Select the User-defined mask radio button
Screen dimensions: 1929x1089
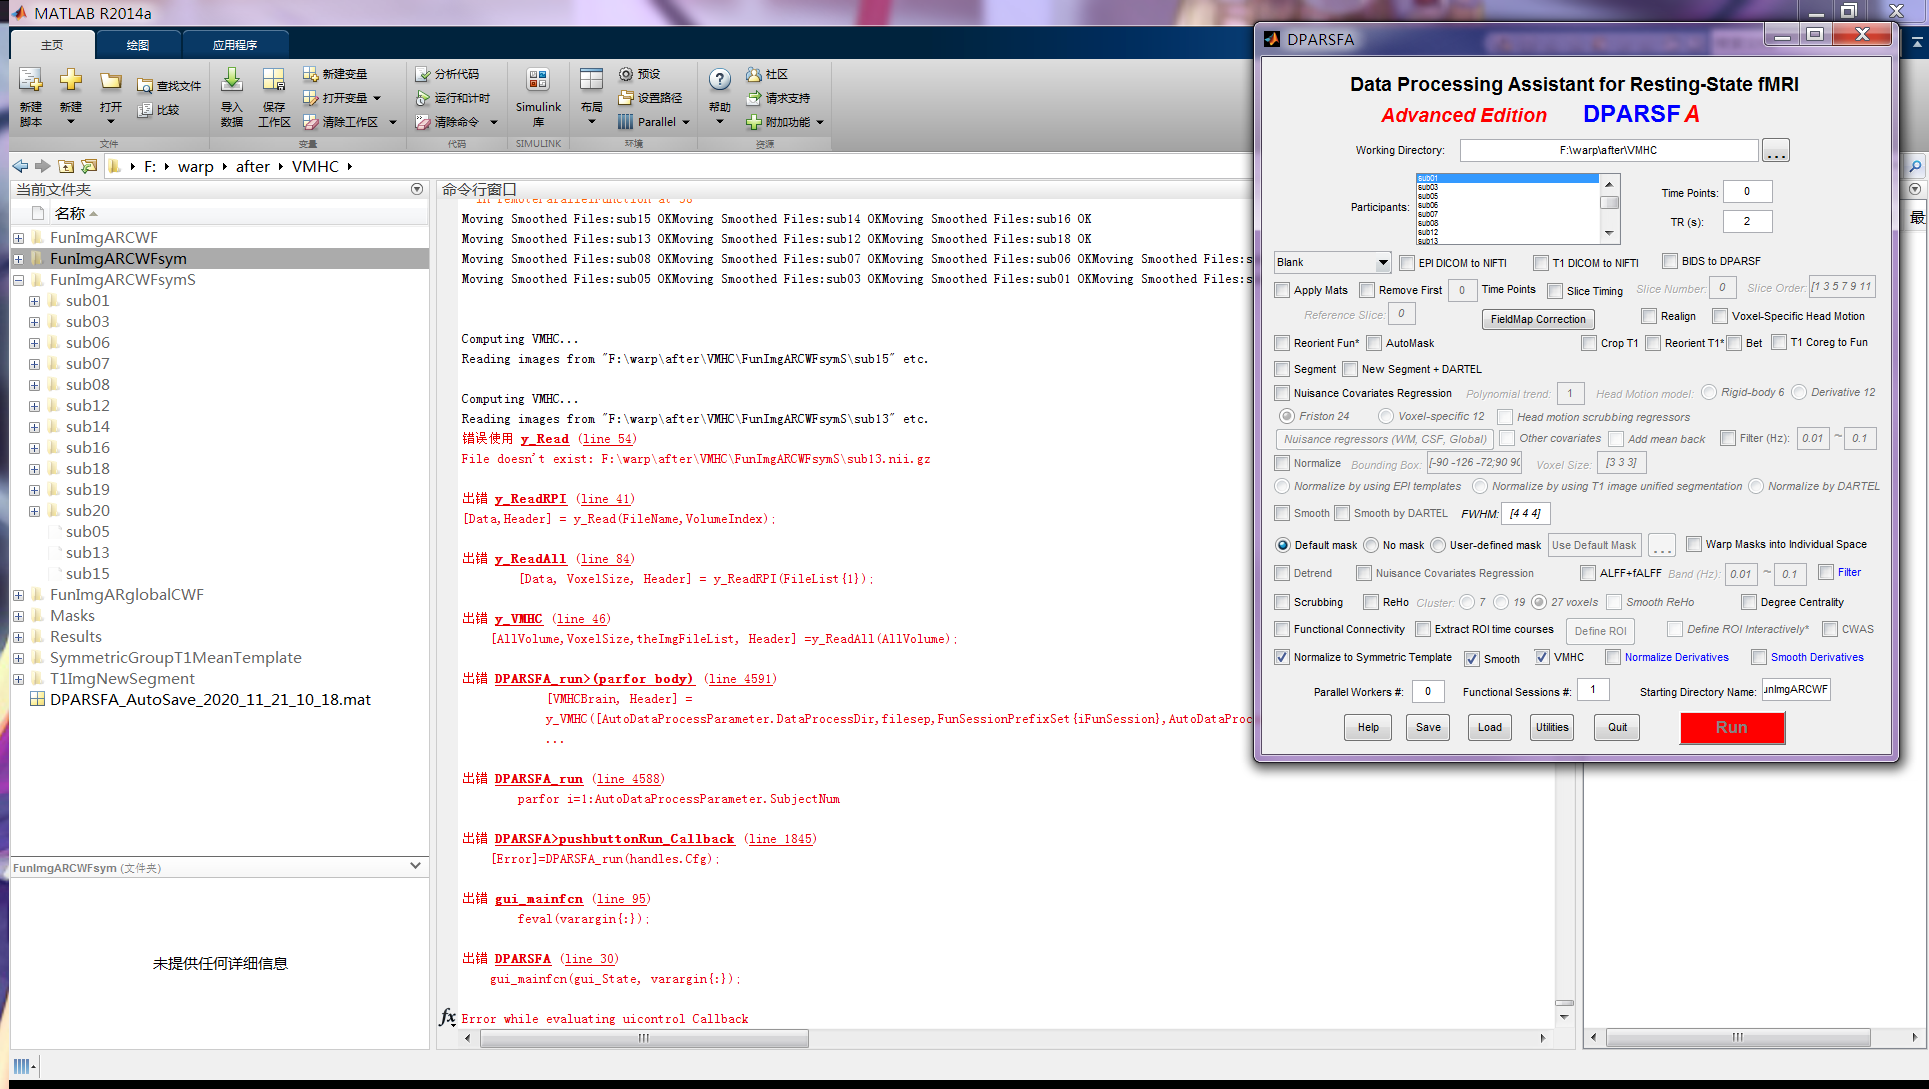pos(1438,545)
